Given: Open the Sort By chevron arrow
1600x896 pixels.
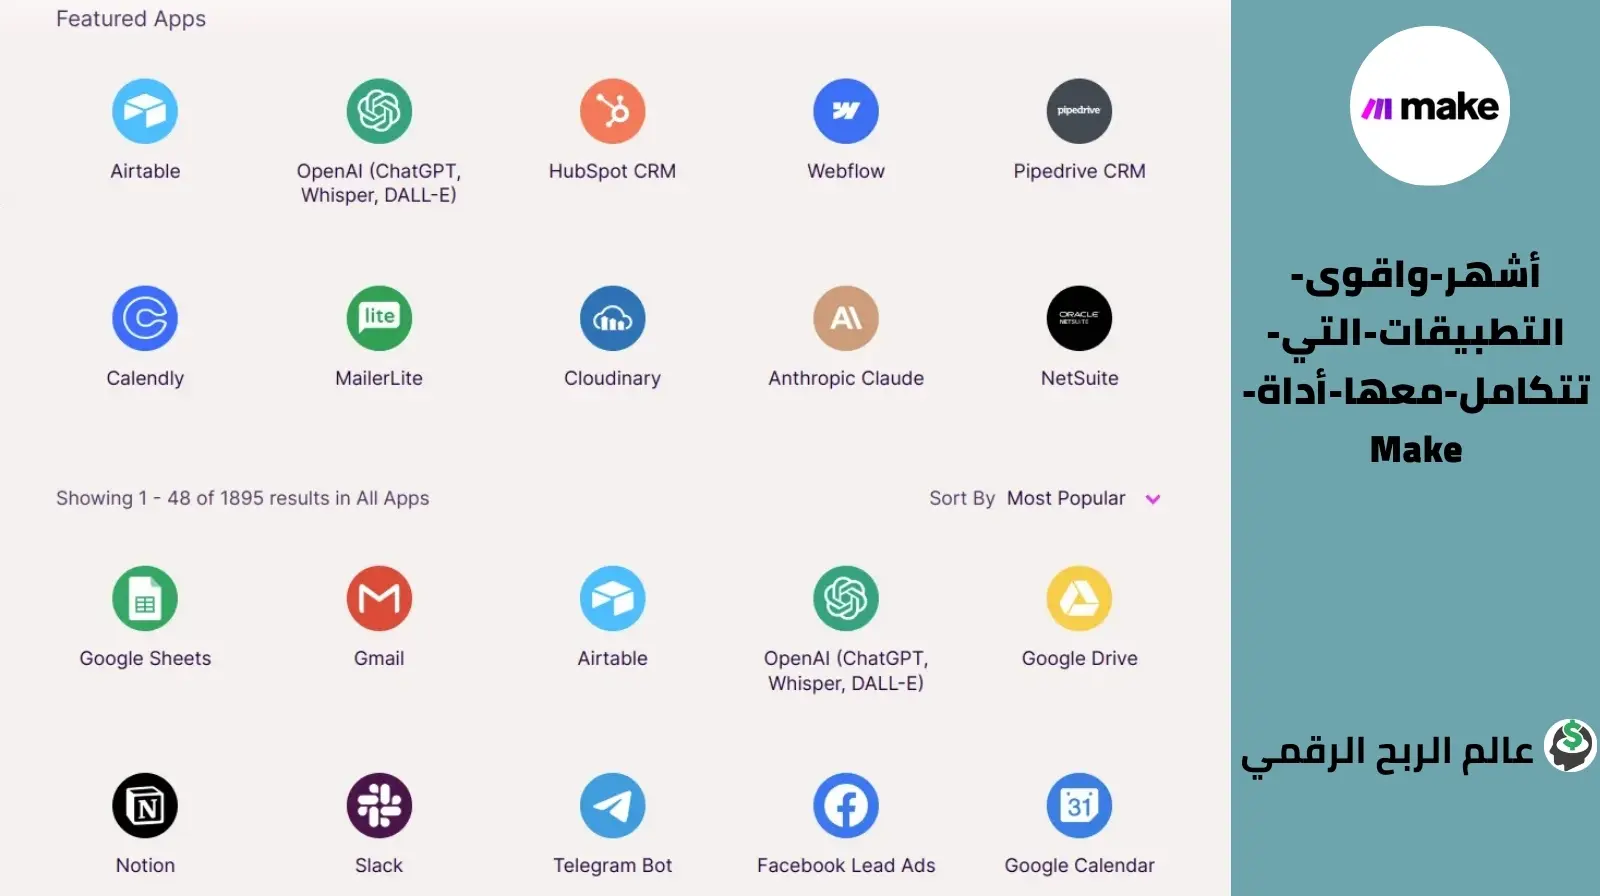Looking at the screenshot, I should coord(1153,499).
